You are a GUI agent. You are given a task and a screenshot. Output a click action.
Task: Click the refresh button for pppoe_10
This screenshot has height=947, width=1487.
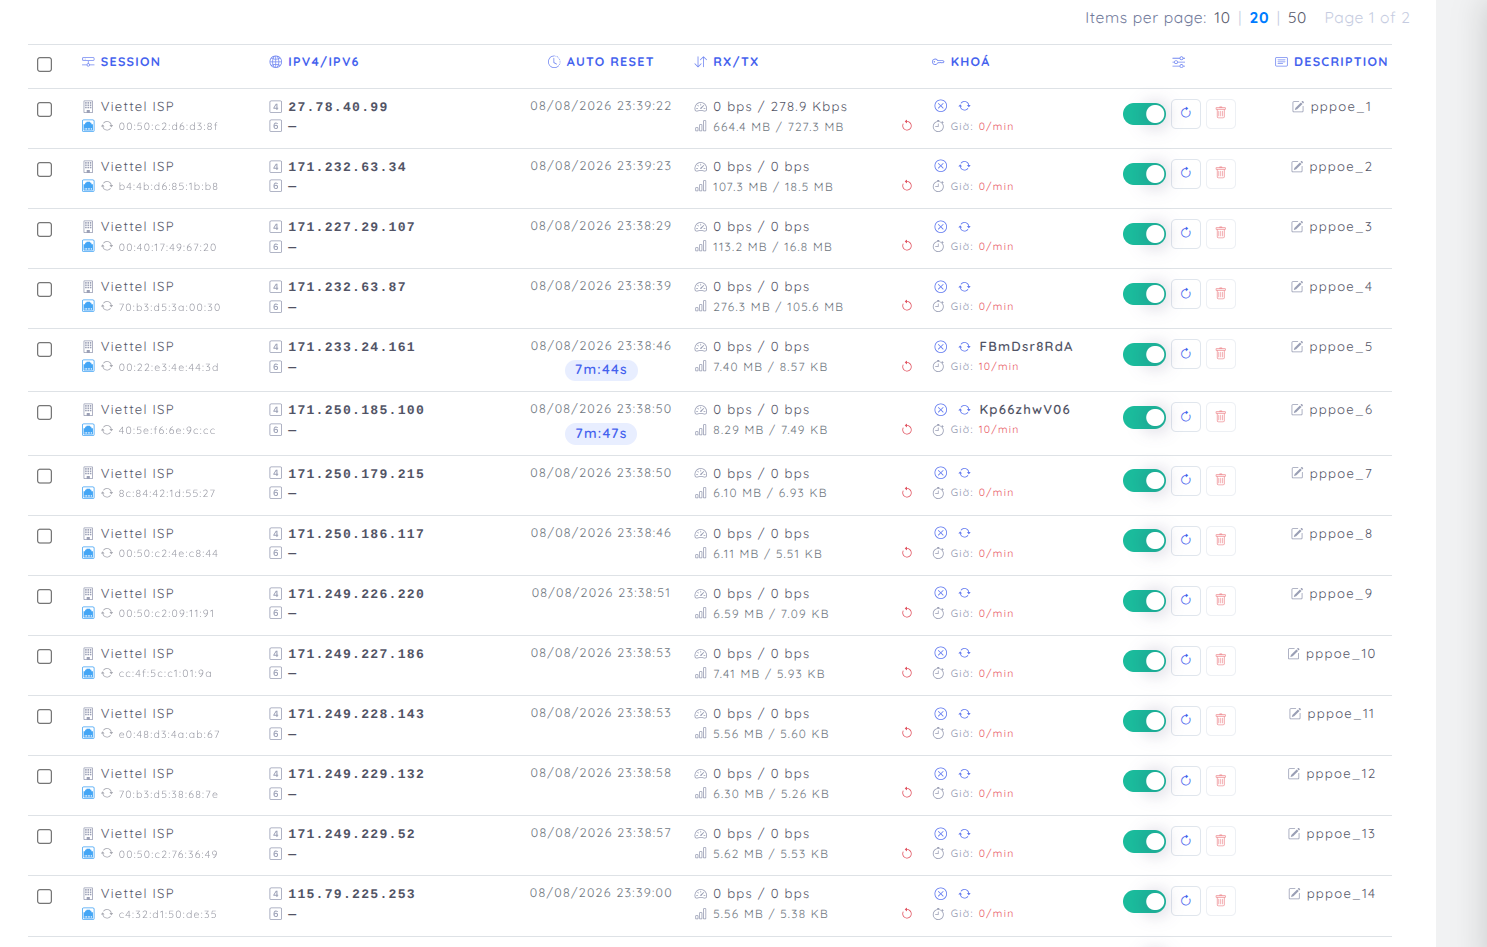[1186, 660]
